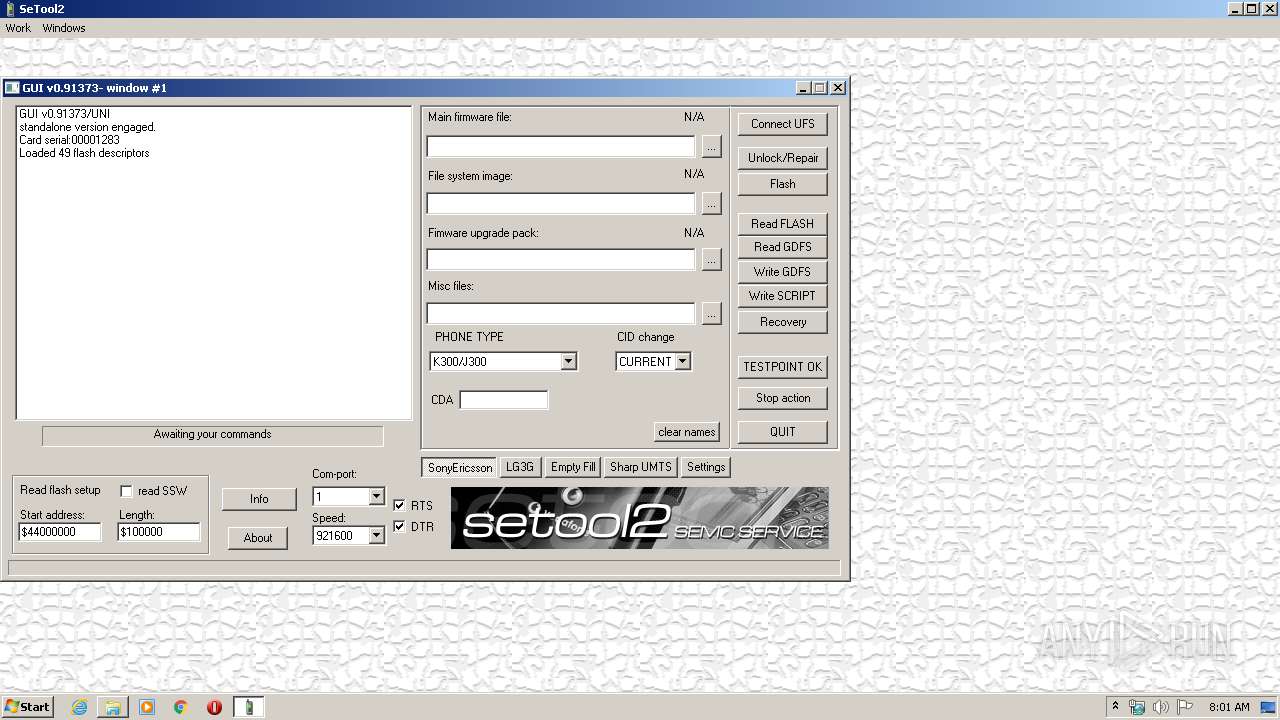Show hidden tray icons arrow
The width and height of the screenshot is (1280, 720).
coord(1115,706)
